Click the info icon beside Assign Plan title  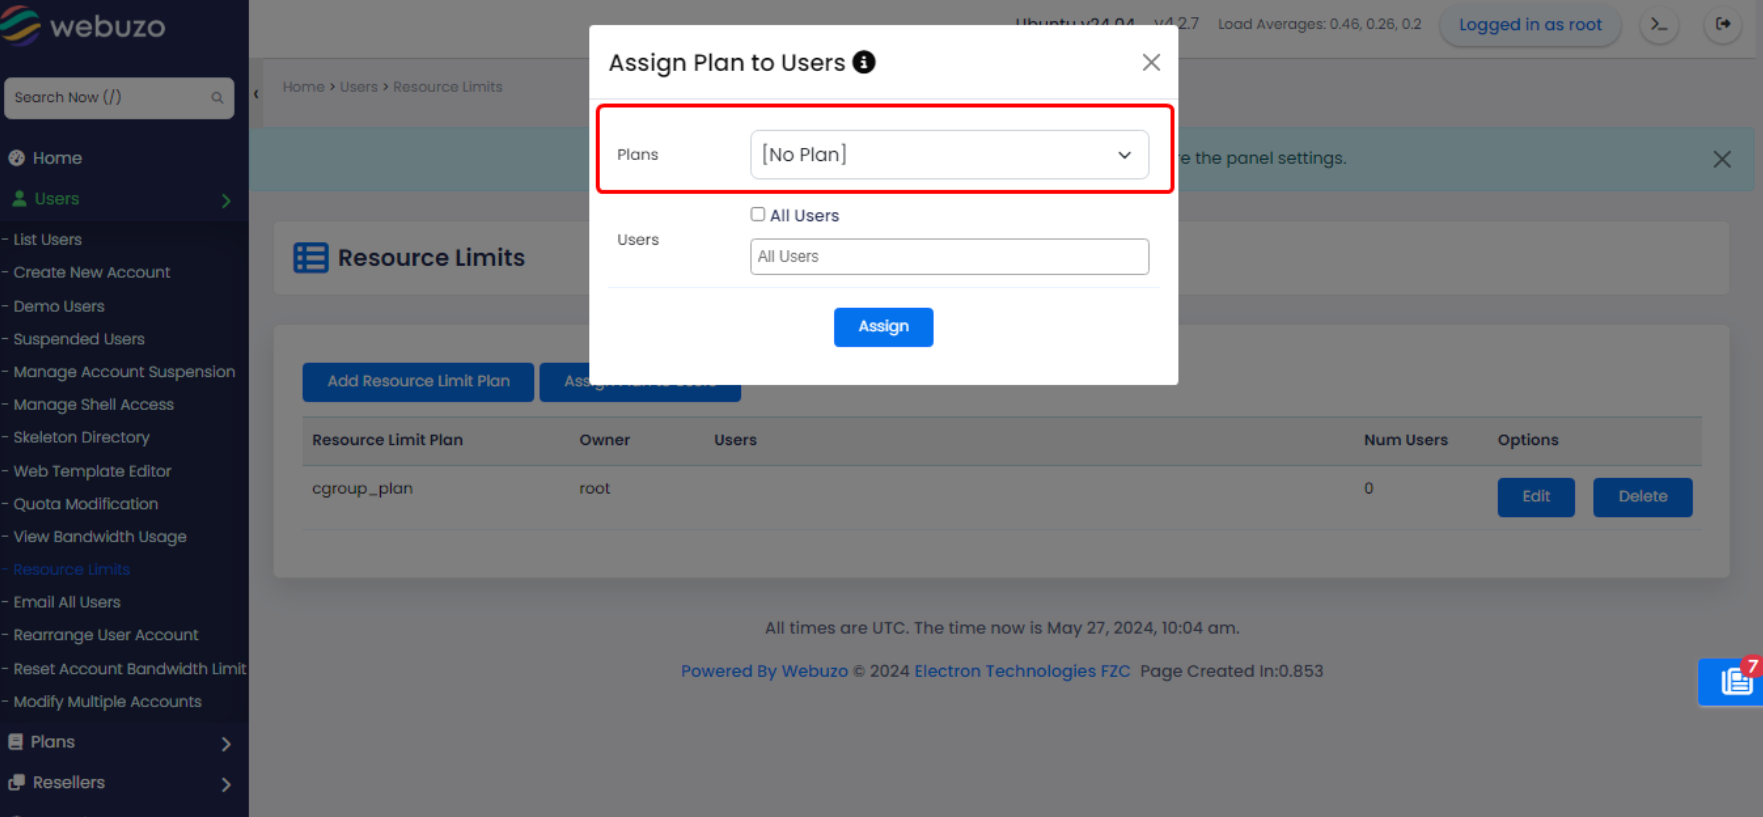(864, 62)
